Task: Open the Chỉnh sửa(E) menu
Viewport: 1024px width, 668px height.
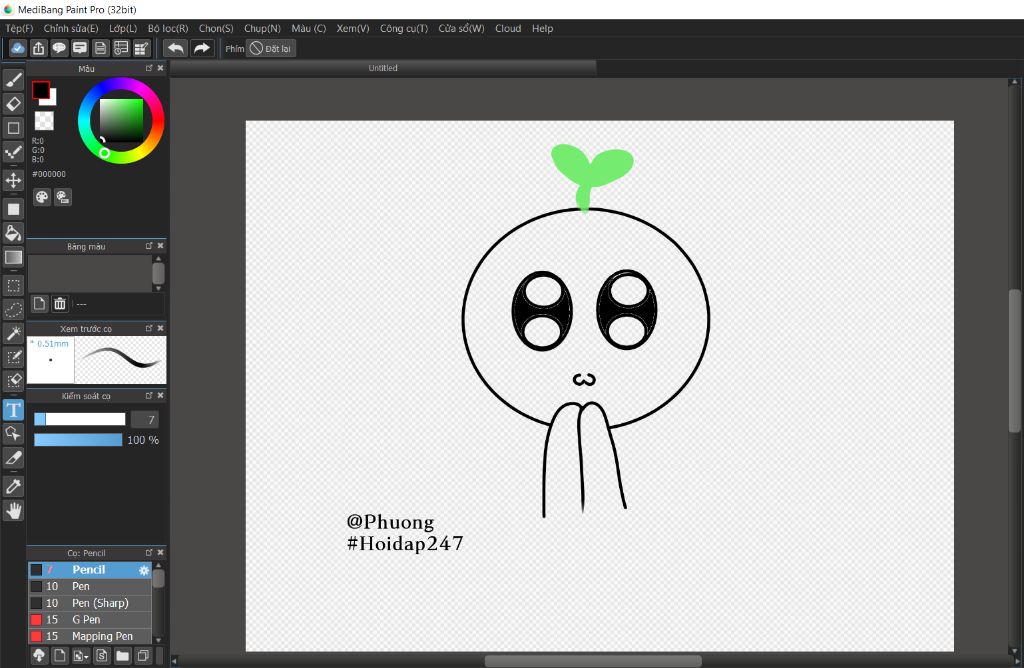Action: tap(71, 29)
